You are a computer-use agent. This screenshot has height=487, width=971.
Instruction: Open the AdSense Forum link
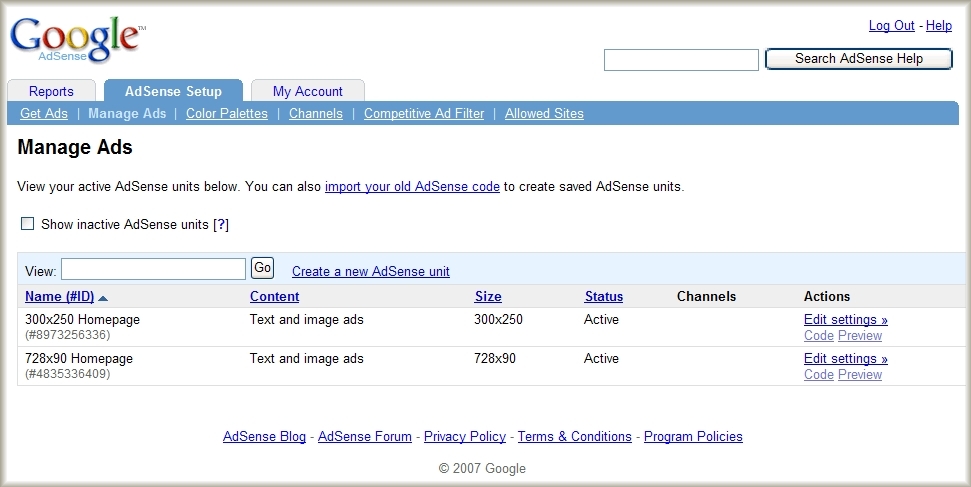(x=365, y=436)
